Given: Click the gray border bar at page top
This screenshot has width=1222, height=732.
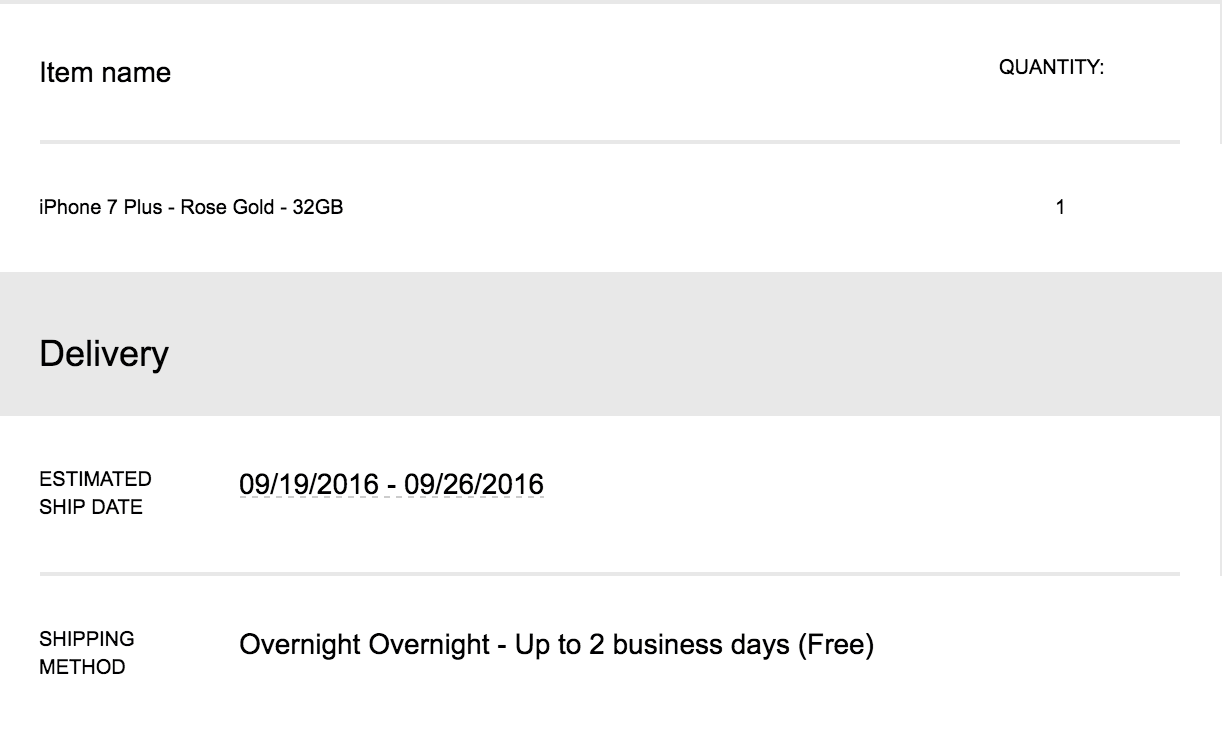Looking at the screenshot, I should coord(610,2).
